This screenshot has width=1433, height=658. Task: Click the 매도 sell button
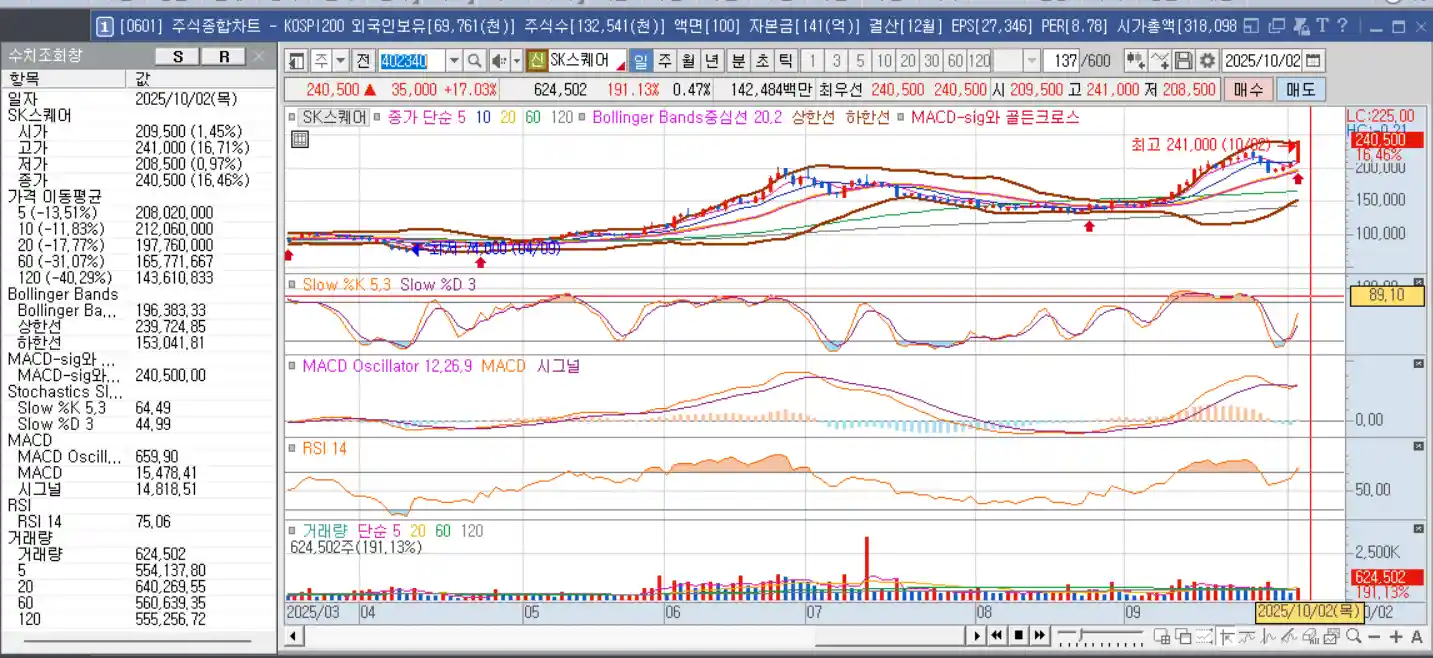pos(1301,89)
